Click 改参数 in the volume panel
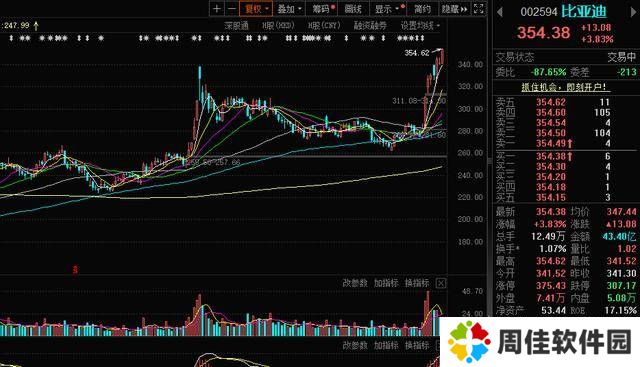This screenshot has width=640, height=367. pos(355,283)
